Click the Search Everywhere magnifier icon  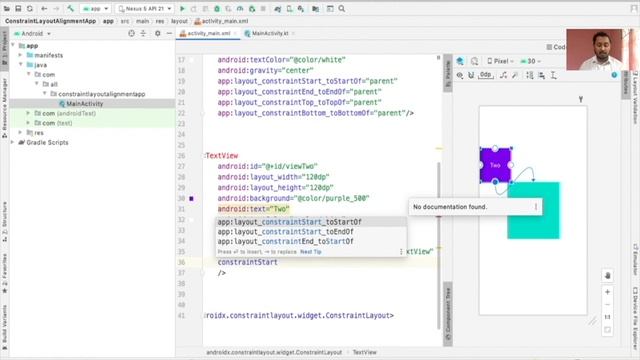point(342,9)
